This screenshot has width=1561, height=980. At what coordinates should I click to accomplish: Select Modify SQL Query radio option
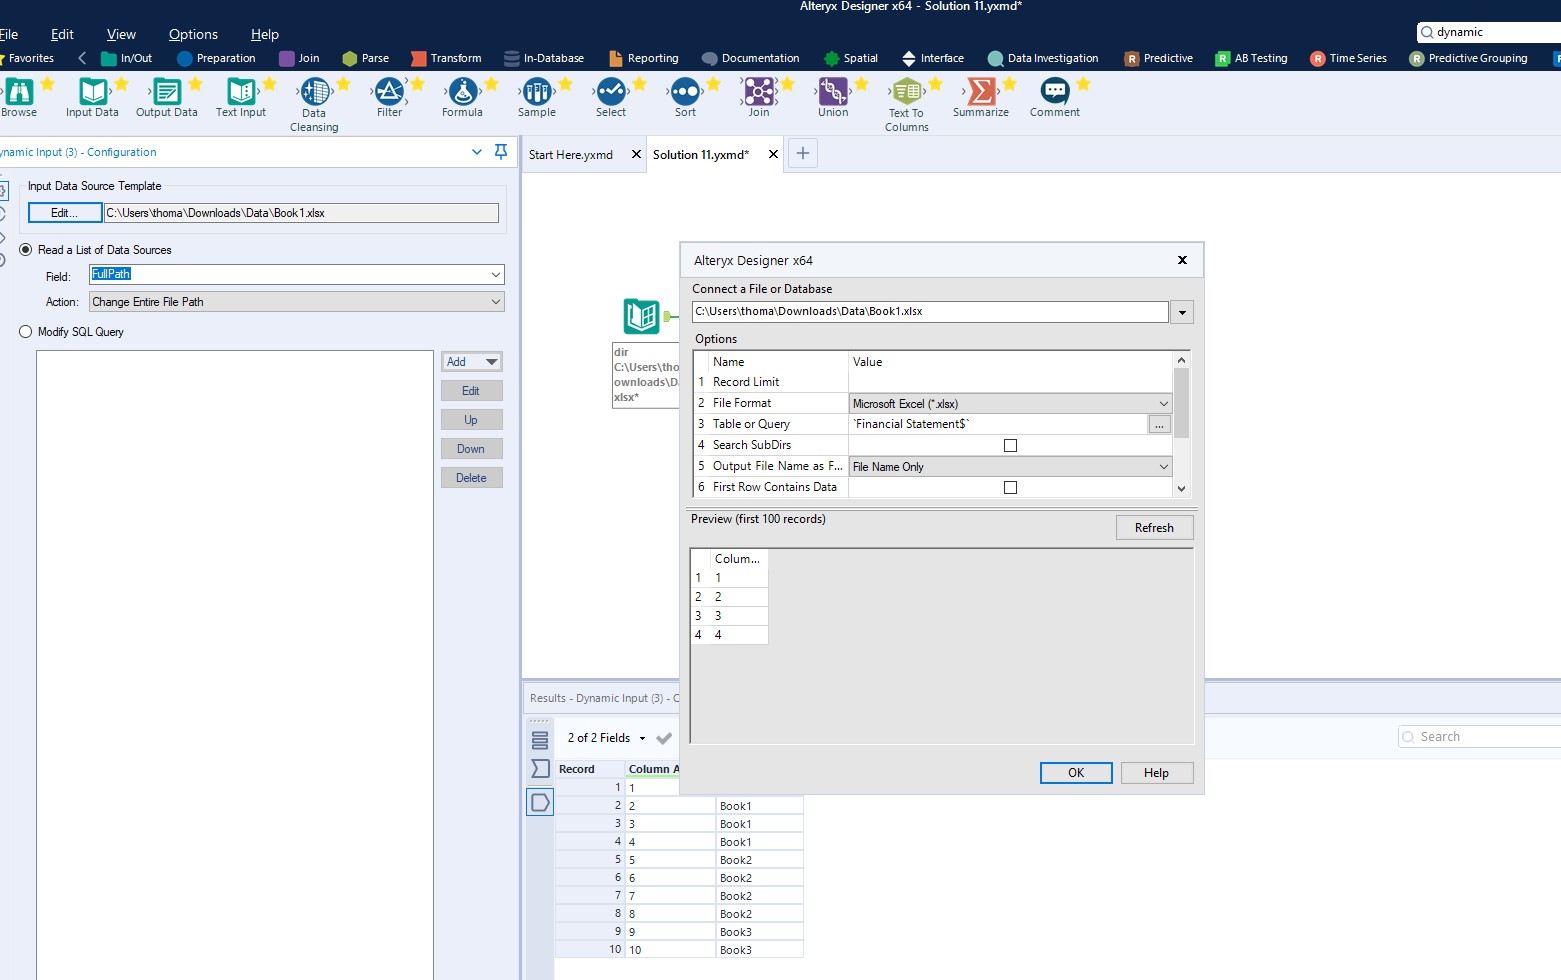(26, 332)
